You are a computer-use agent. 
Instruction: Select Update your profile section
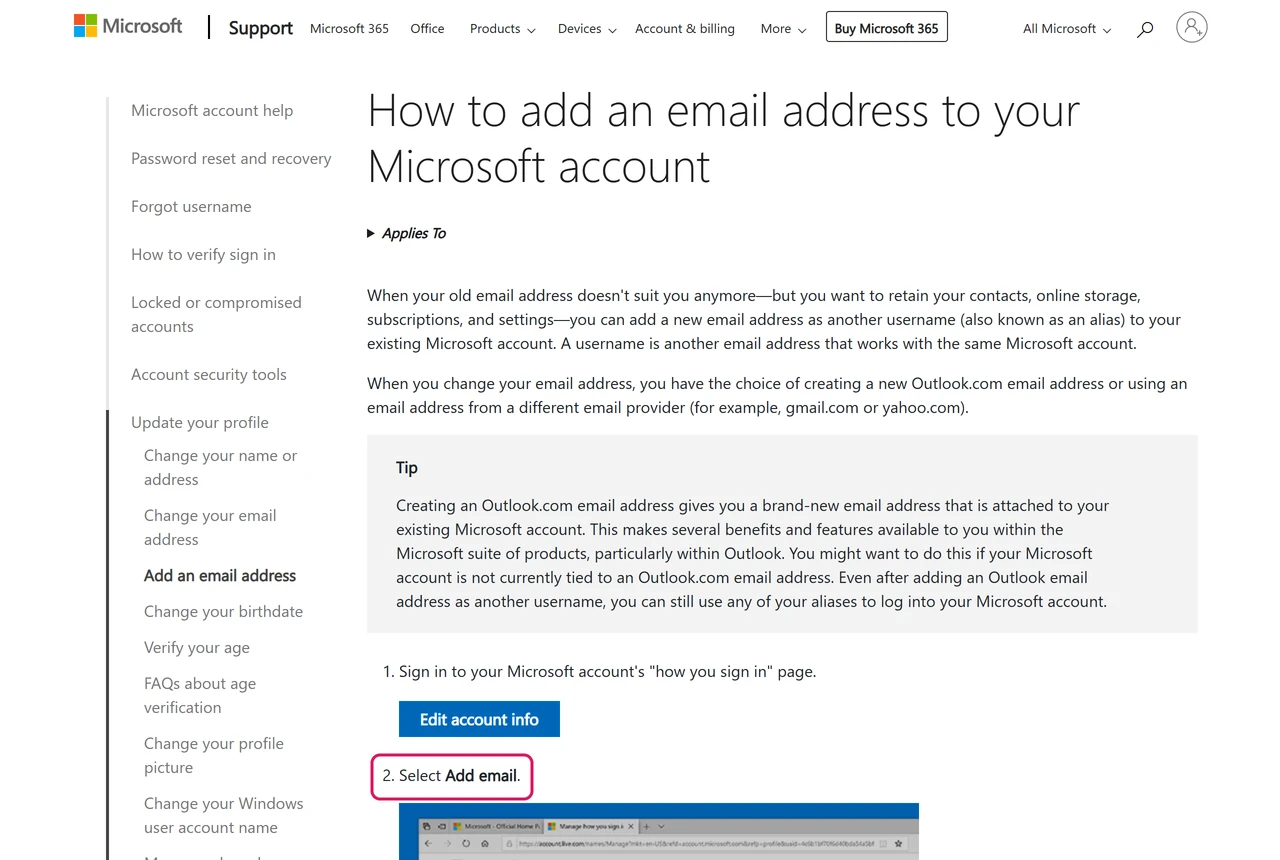pos(200,423)
